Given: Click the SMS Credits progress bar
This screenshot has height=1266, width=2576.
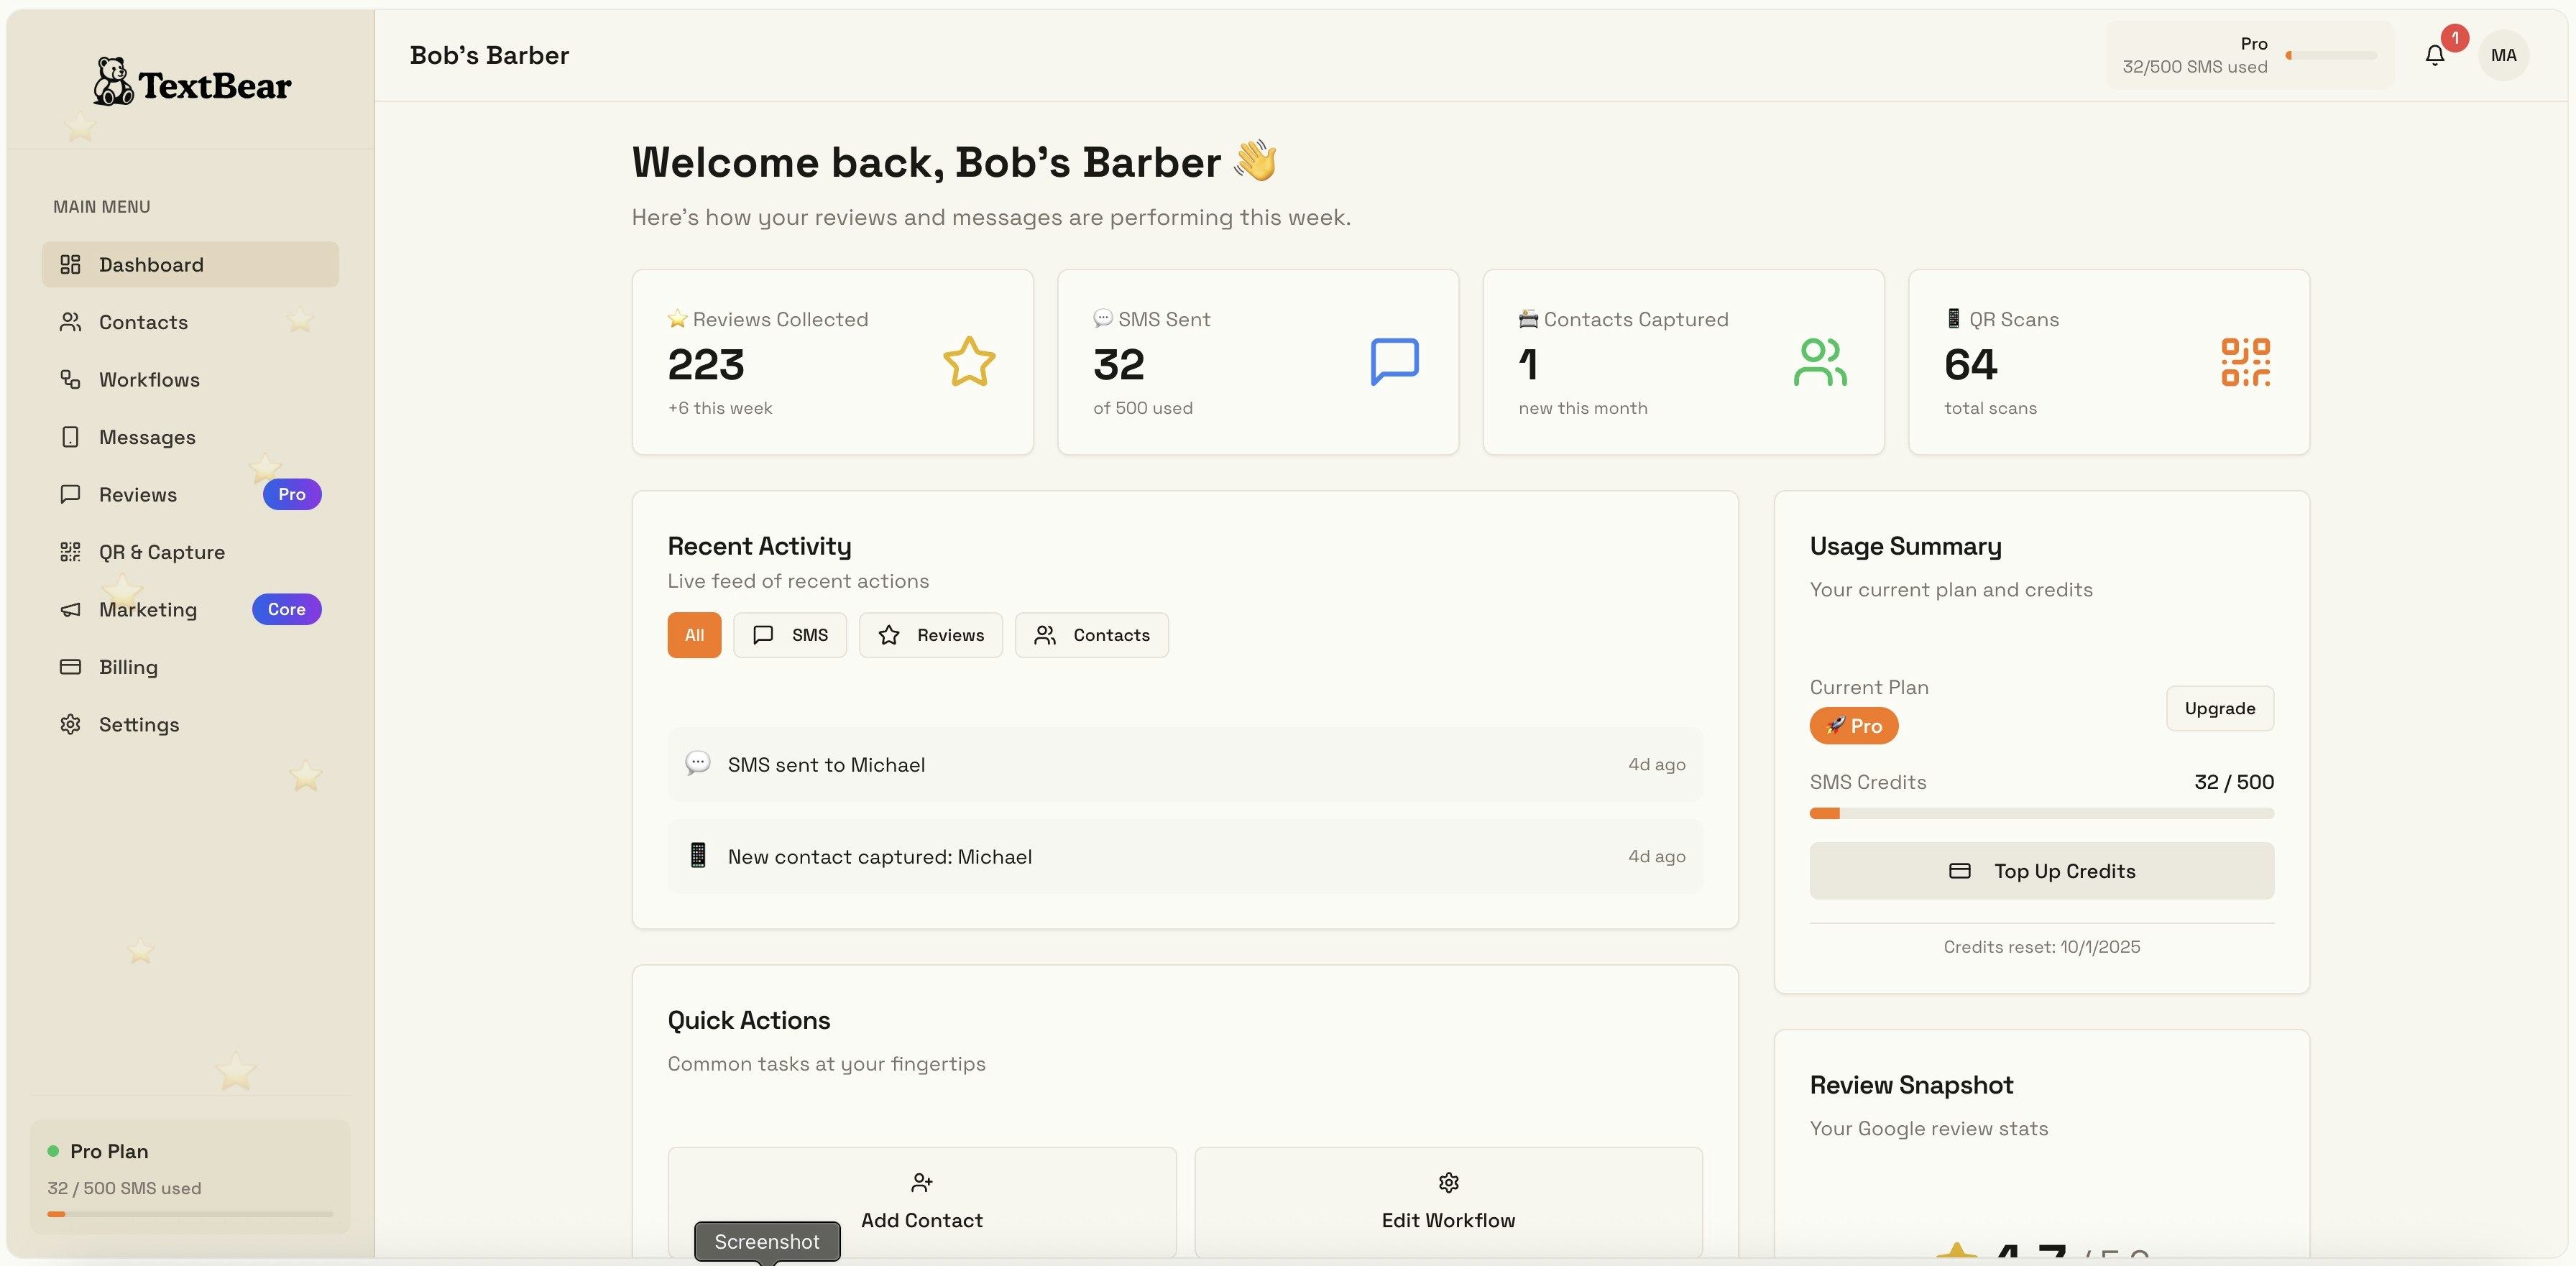Looking at the screenshot, I should pos(2041,814).
